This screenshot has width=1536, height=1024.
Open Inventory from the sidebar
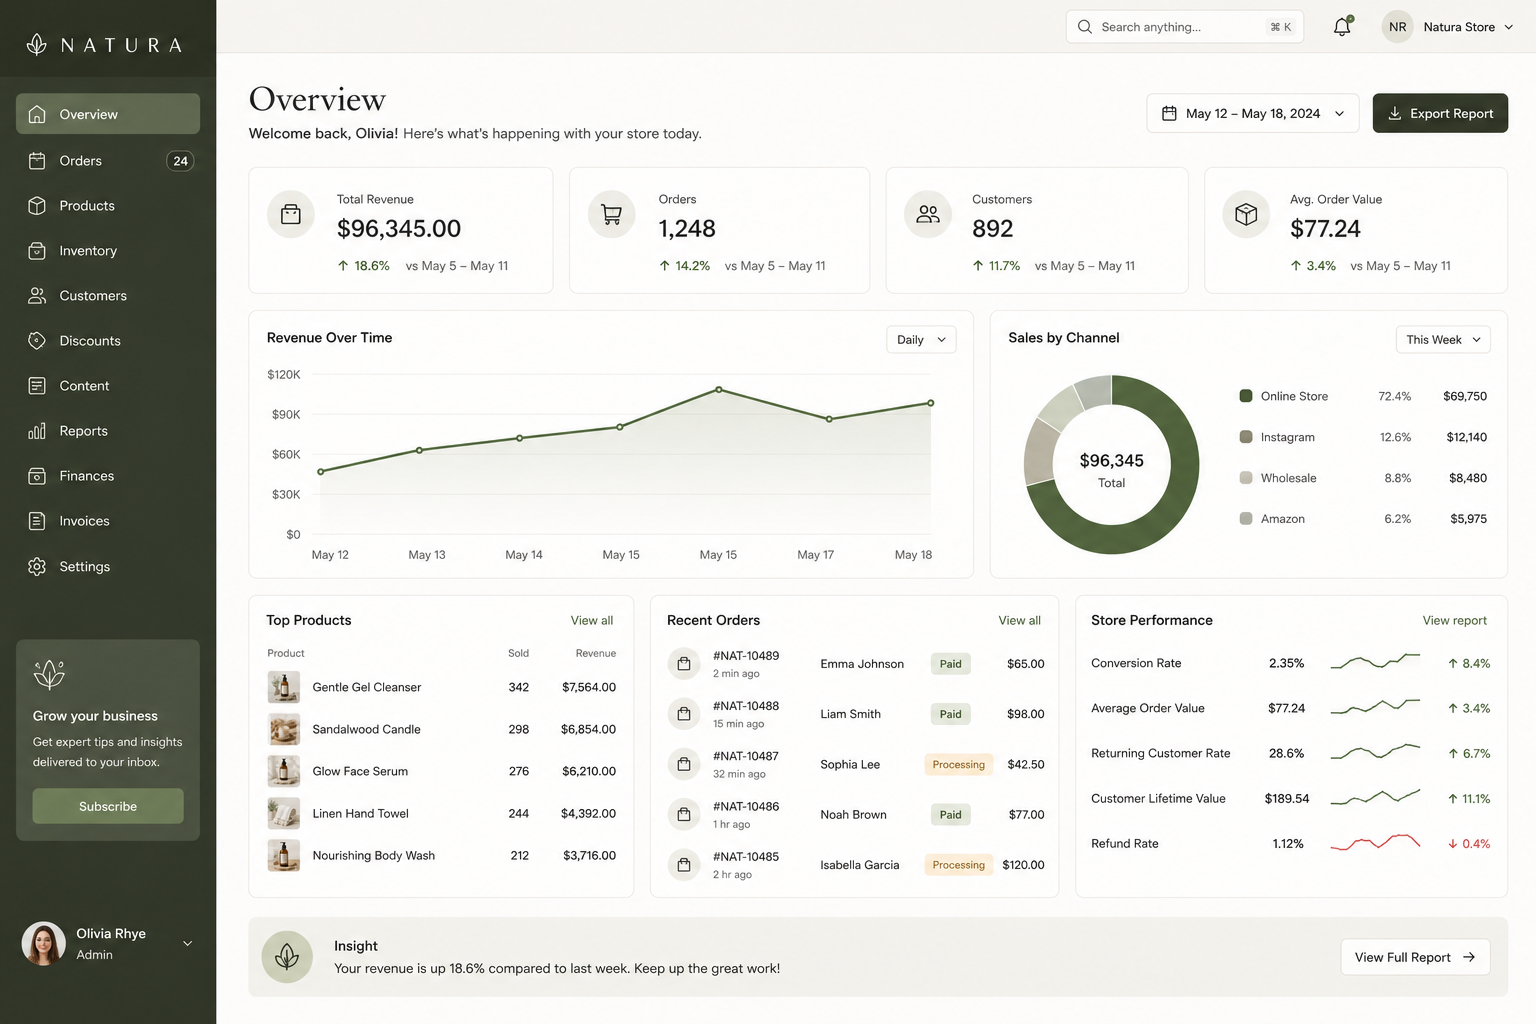pos(108,250)
